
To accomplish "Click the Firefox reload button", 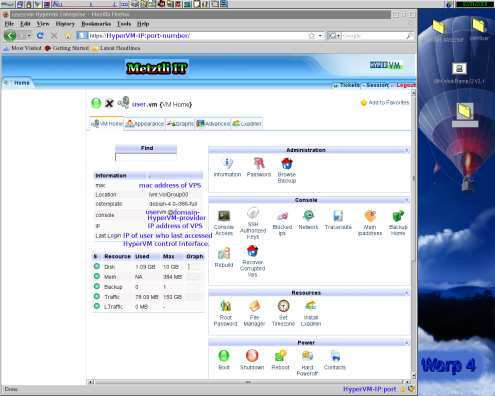I will pyautogui.click(x=40, y=35).
